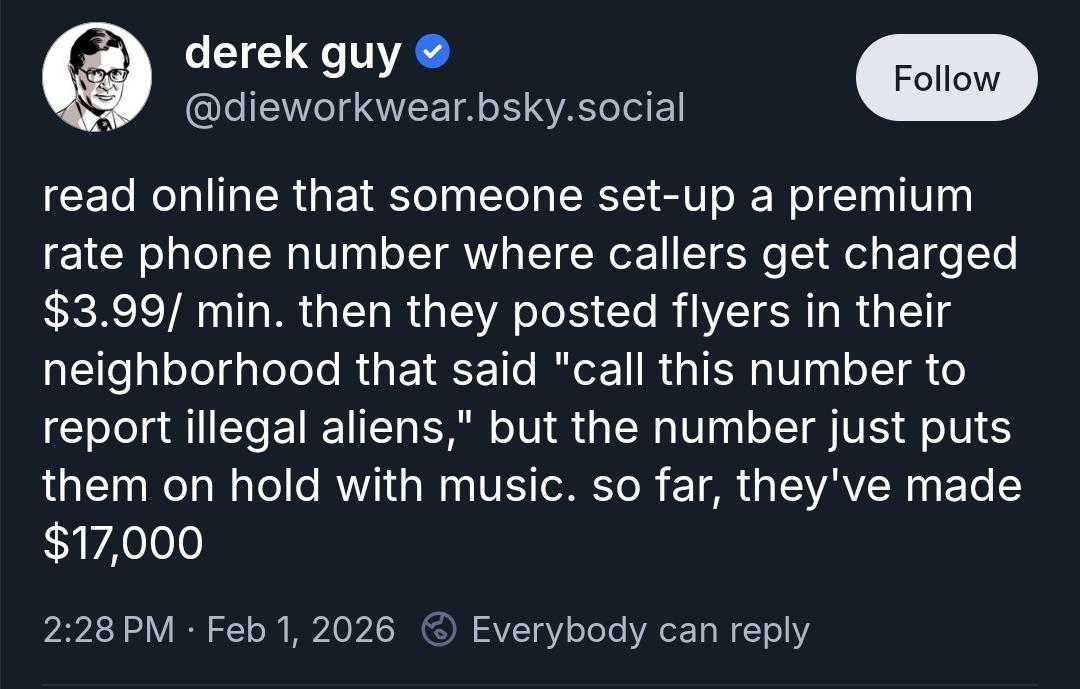This screenshot has height=689, width=1080.
Task: Click the phrase "premium" in the post
Action: [880, 196]
